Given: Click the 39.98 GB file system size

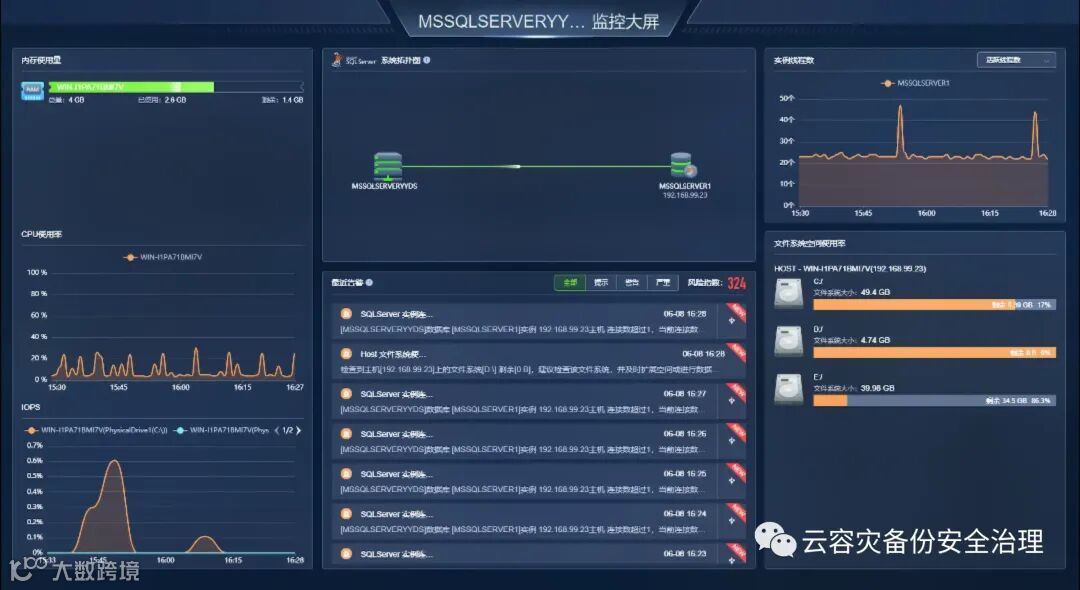Looking at the screenshot, I should click(877, 388).
